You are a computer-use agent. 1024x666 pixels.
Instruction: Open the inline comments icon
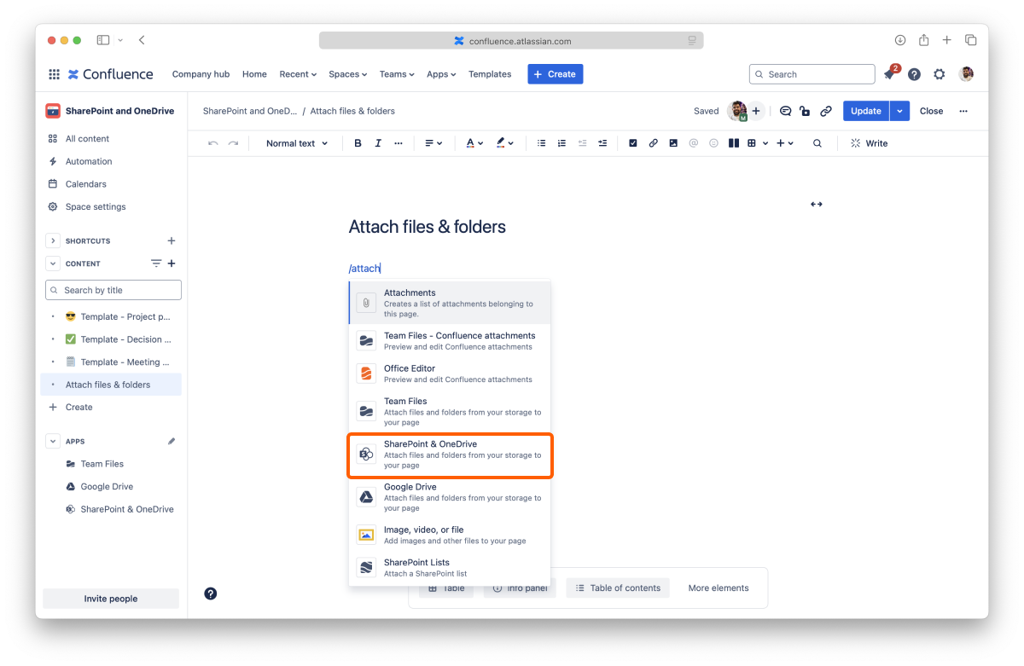[785, 111]
